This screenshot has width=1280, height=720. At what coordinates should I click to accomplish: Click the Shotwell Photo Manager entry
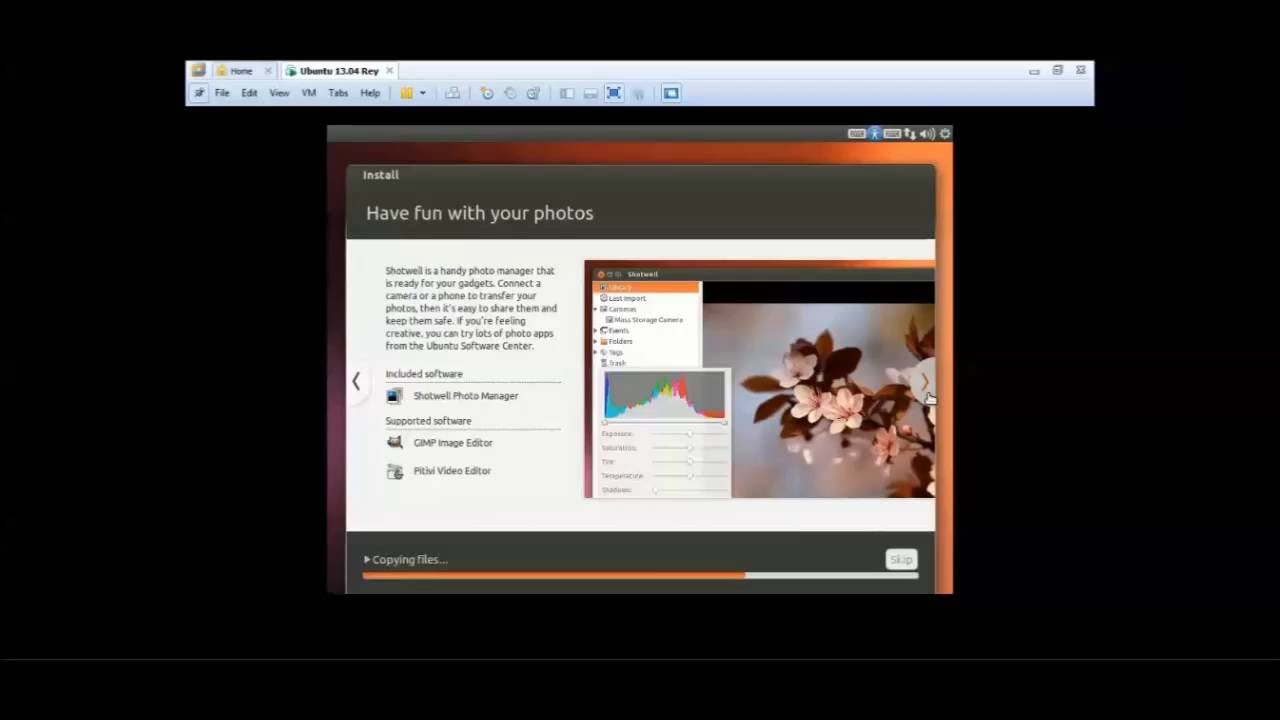[x=452, y=396]
